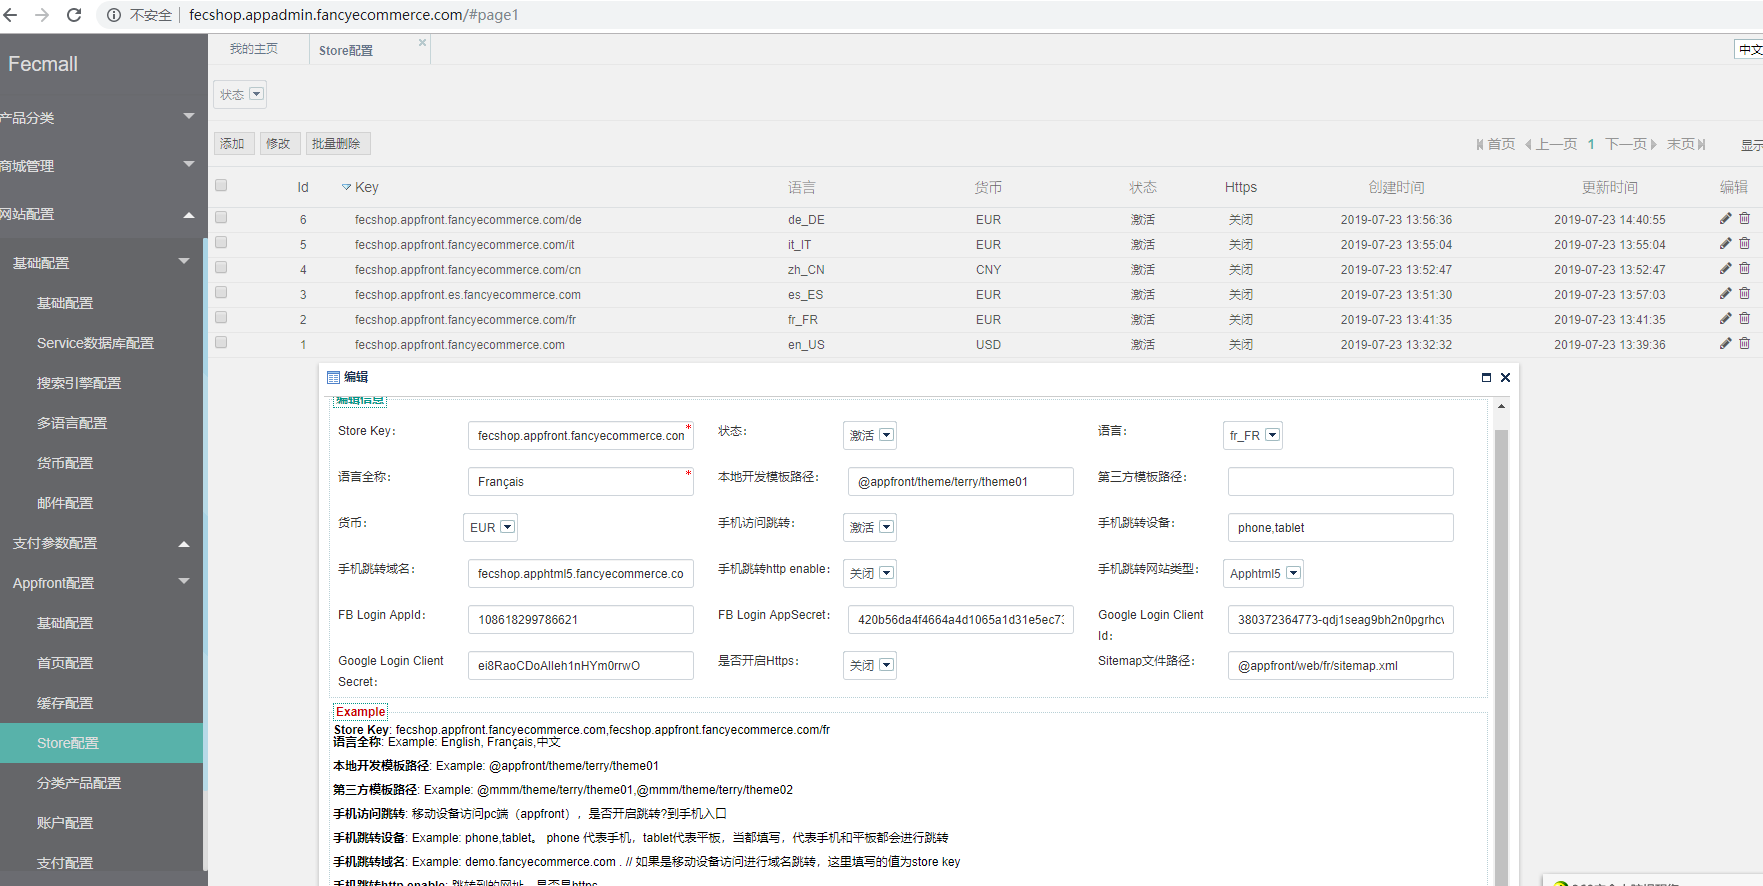Open the 语言 fr_FR dropdown

coord(1253,435)
